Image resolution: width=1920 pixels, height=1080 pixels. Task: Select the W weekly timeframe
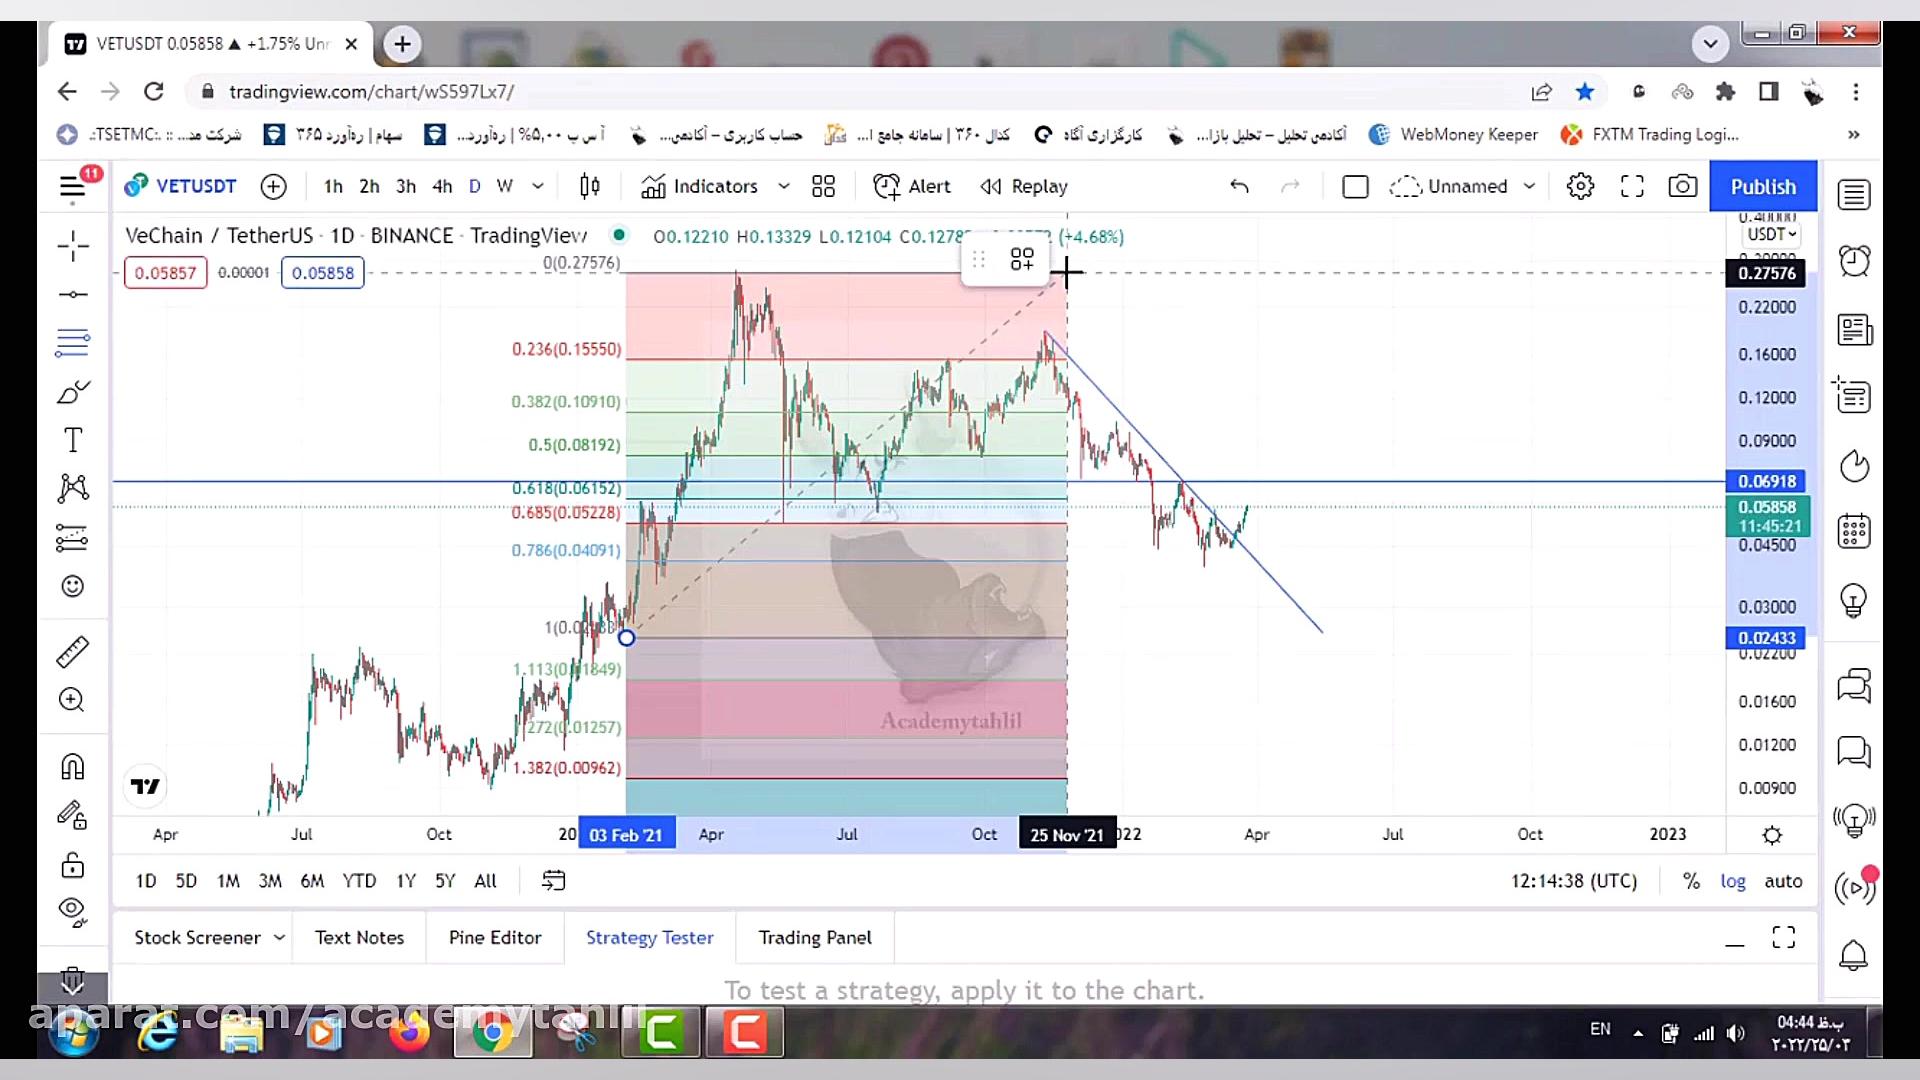pyautogui.click(x=505, y=186)
